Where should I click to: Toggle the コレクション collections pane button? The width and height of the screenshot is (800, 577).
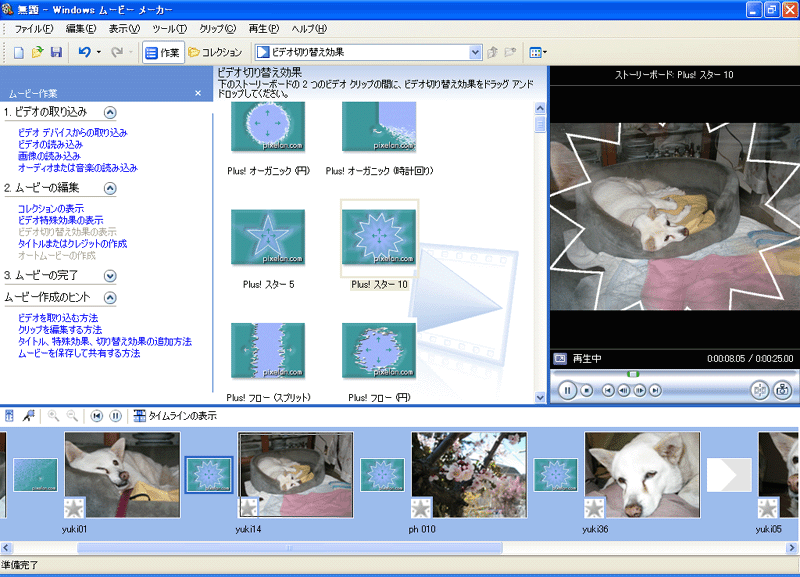pos(215,53)
